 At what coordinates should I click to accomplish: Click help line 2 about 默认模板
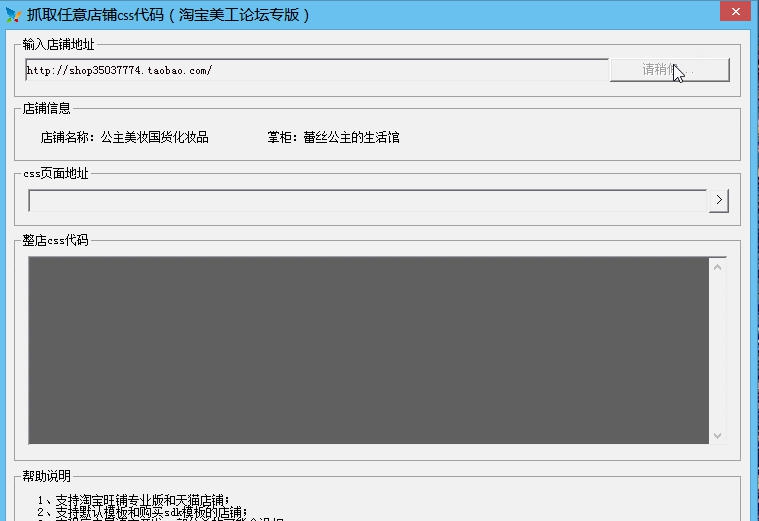143,512
